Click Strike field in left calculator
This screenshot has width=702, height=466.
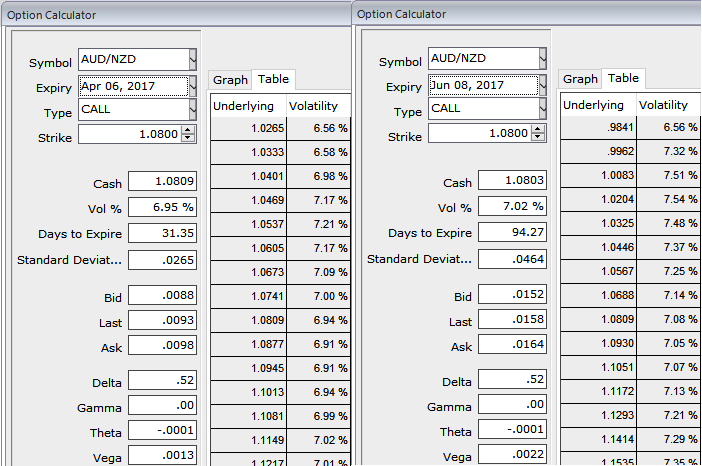(x=130, y=134)
